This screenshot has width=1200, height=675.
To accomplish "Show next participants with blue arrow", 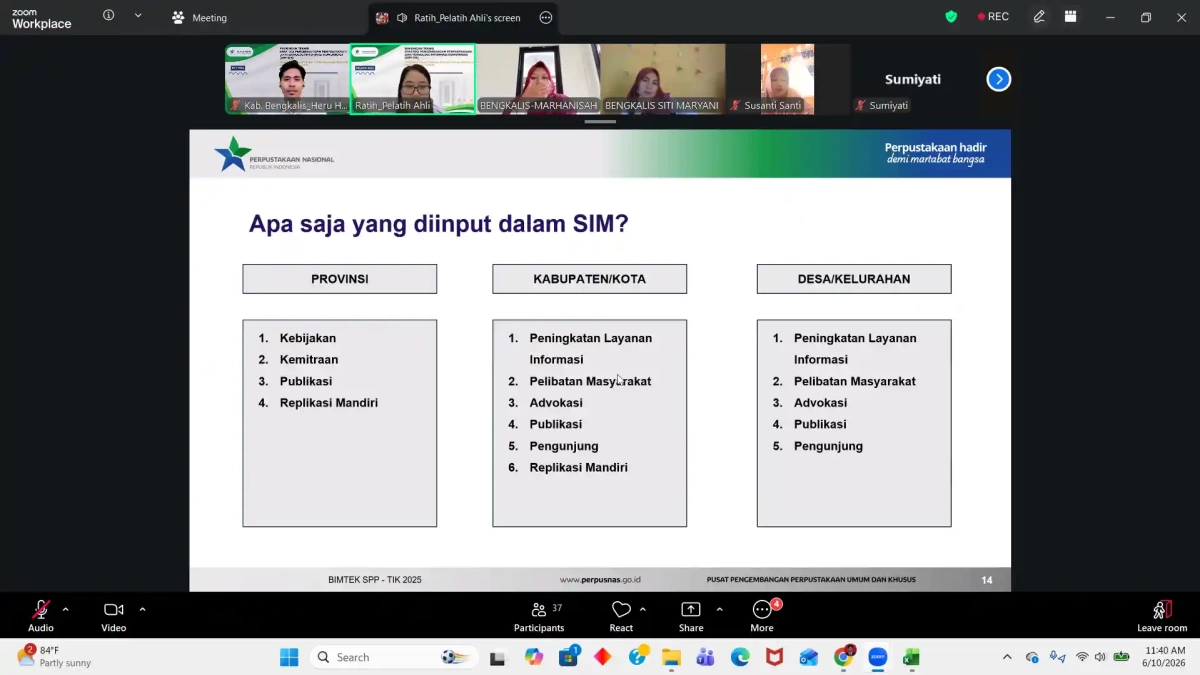I will (998, 79).
